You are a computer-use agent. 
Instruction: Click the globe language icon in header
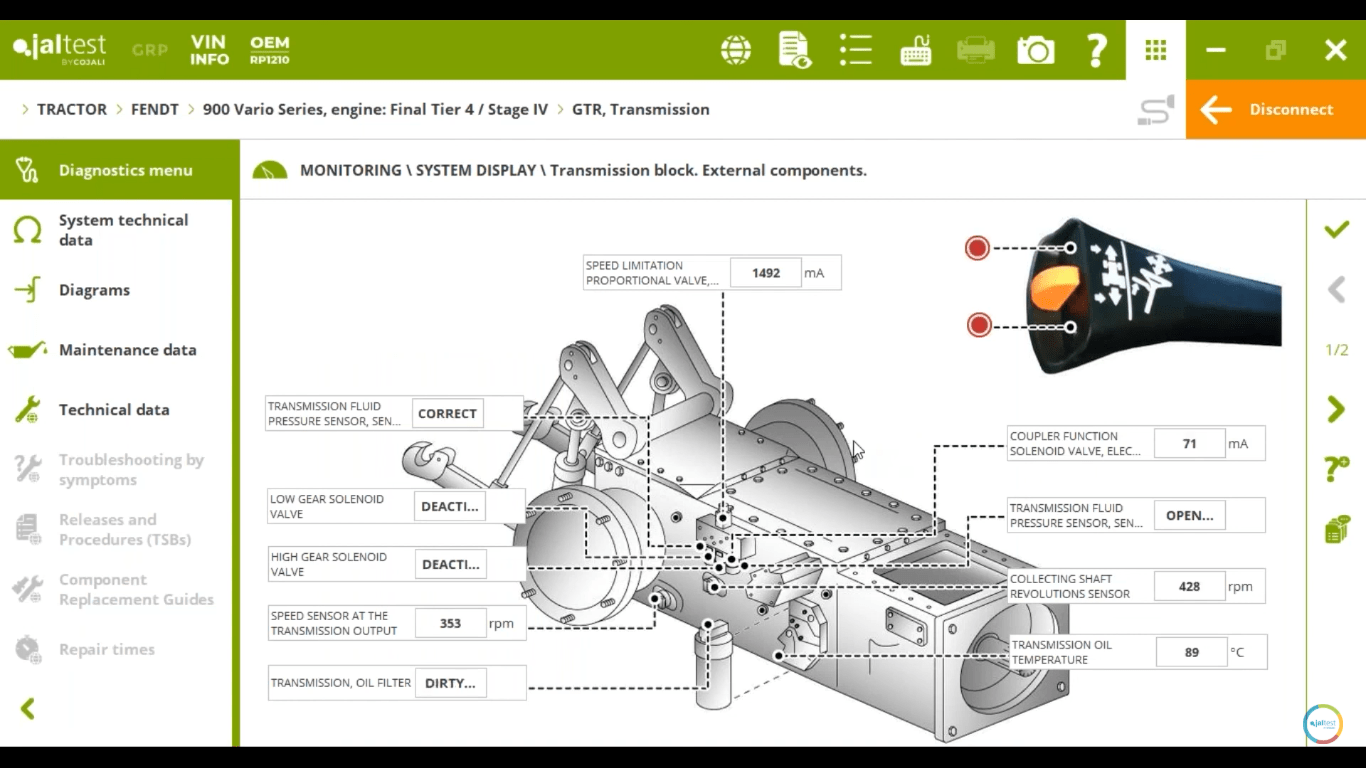(736, 50)
